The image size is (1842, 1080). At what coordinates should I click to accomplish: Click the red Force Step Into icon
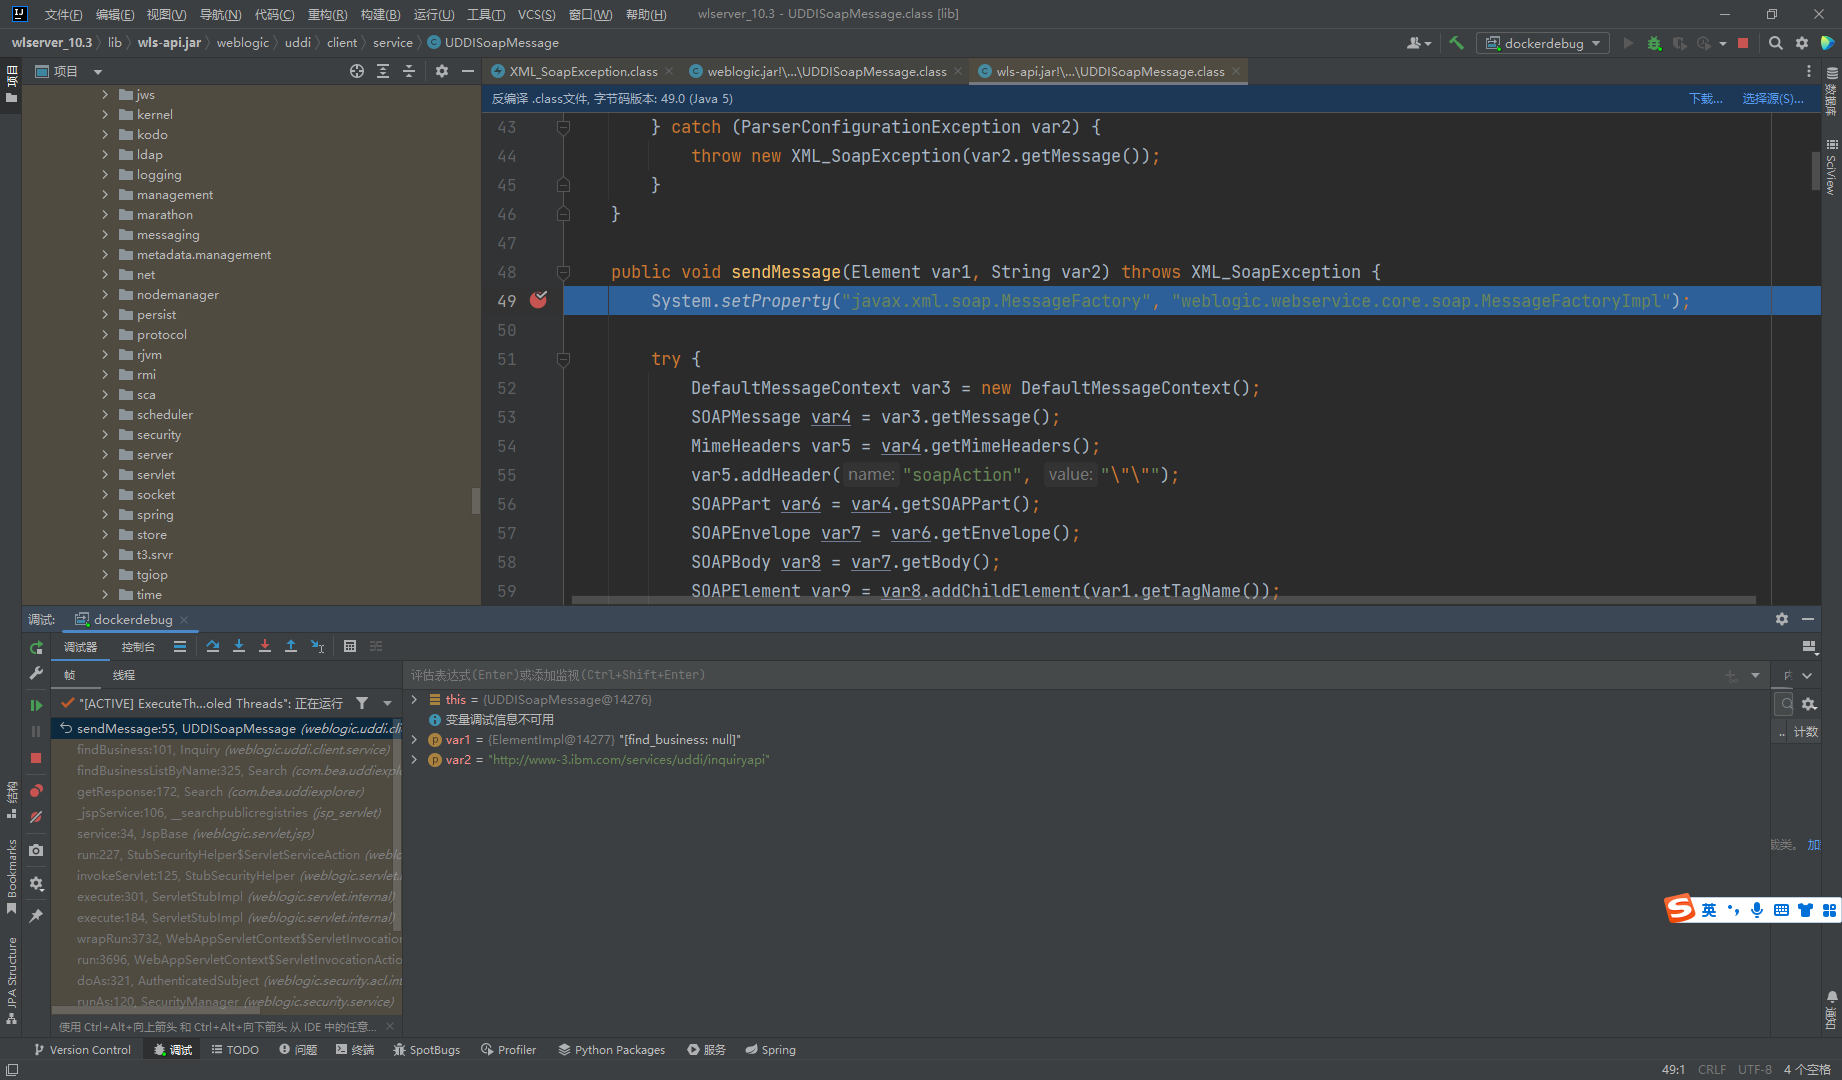pyautogui.click(x=265, y=646)
